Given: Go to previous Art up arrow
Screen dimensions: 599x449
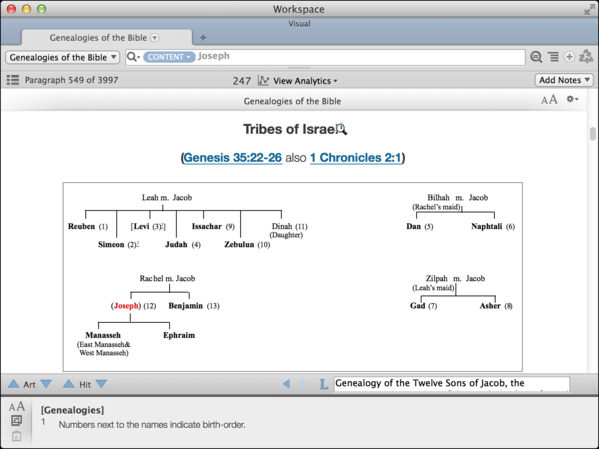Looking at the screenshot, I should tap(13, 384).
